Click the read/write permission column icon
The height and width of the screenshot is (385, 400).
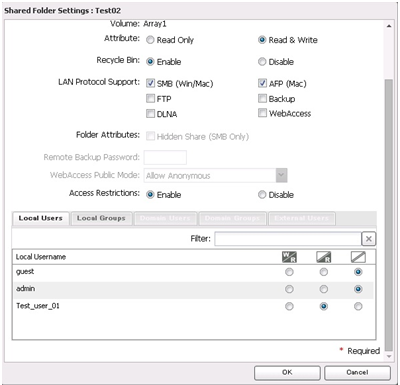289,257
